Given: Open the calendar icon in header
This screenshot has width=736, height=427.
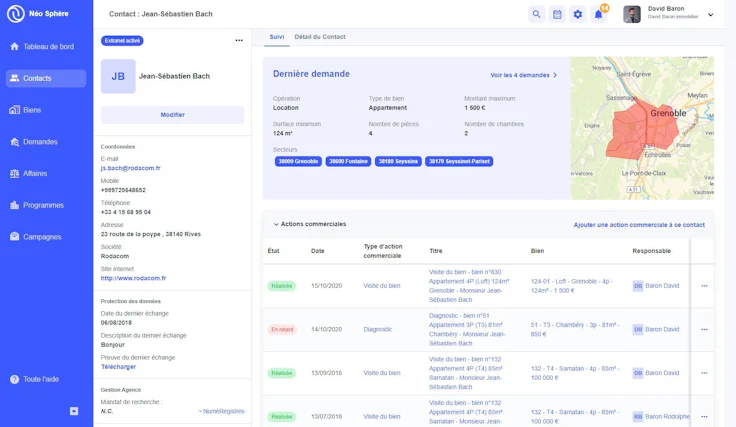Looking at the screenshot, I should [557, 14].
